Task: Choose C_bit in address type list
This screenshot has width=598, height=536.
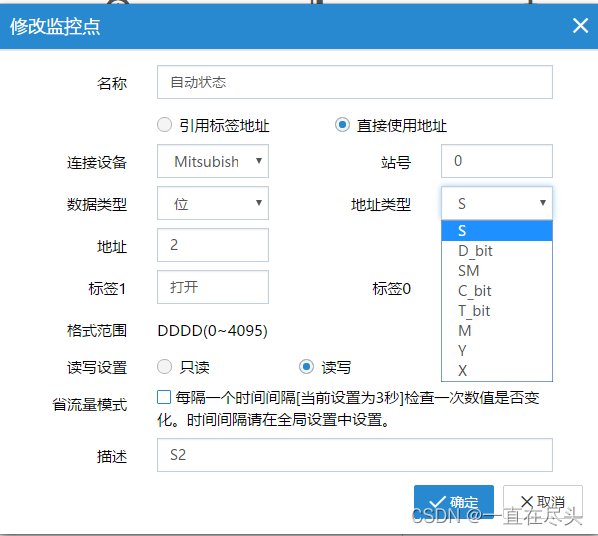Action: tap(497, 291)
